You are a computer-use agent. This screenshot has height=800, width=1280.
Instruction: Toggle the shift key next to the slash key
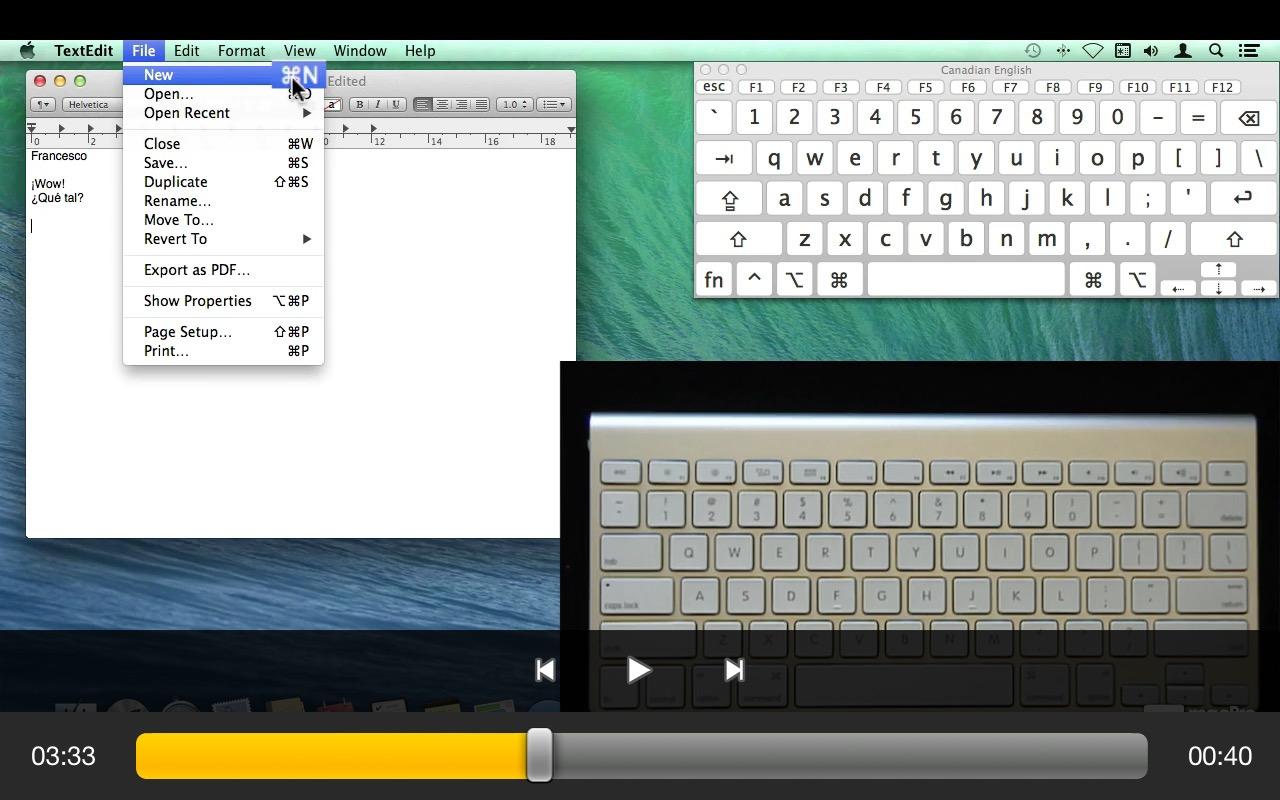[1234, 239]
